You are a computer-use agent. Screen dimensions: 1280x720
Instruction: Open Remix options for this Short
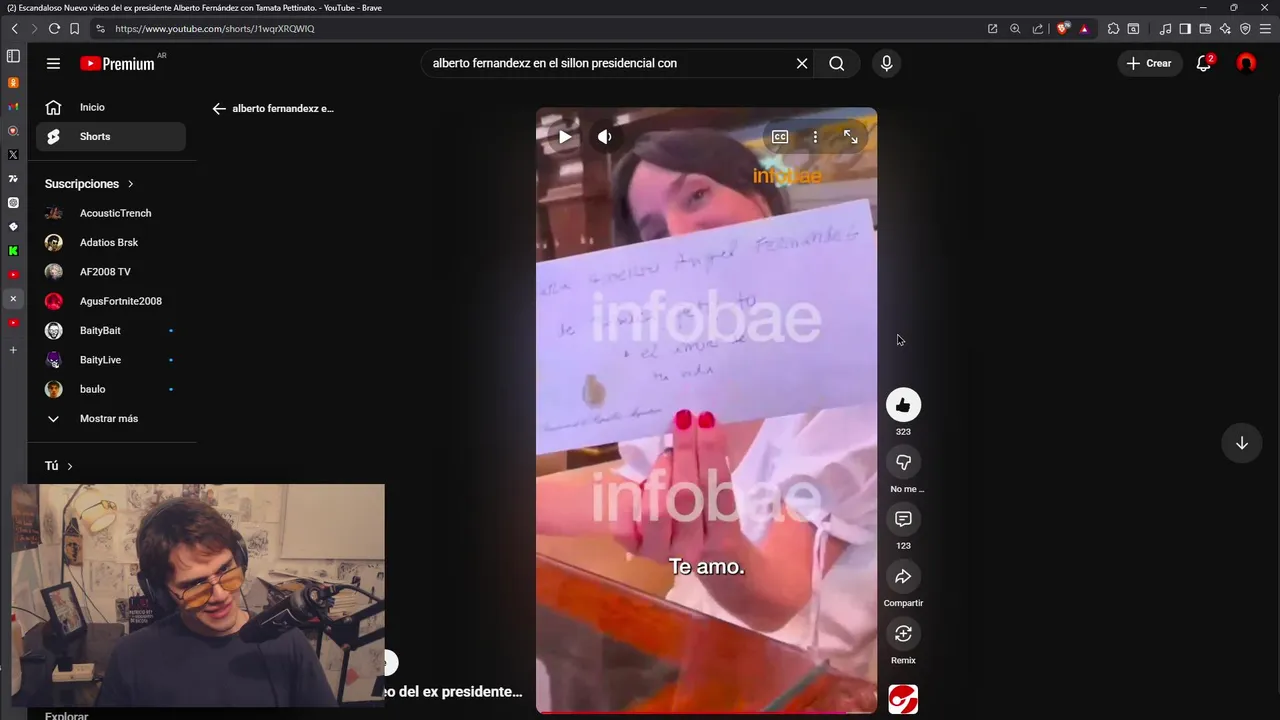903,633
